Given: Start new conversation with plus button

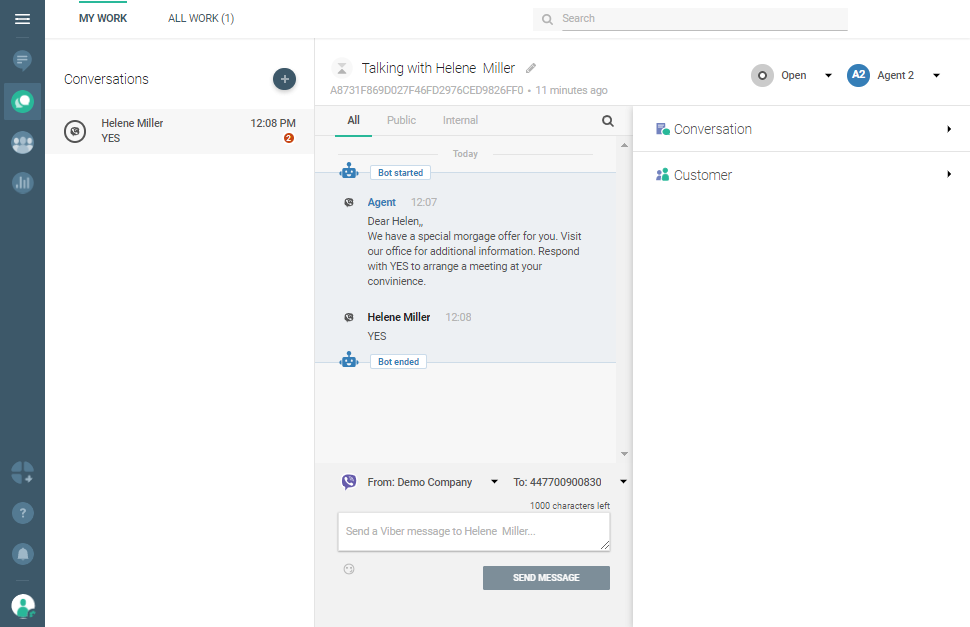Looking at the screenshot, I should click(x=284, y=79).
